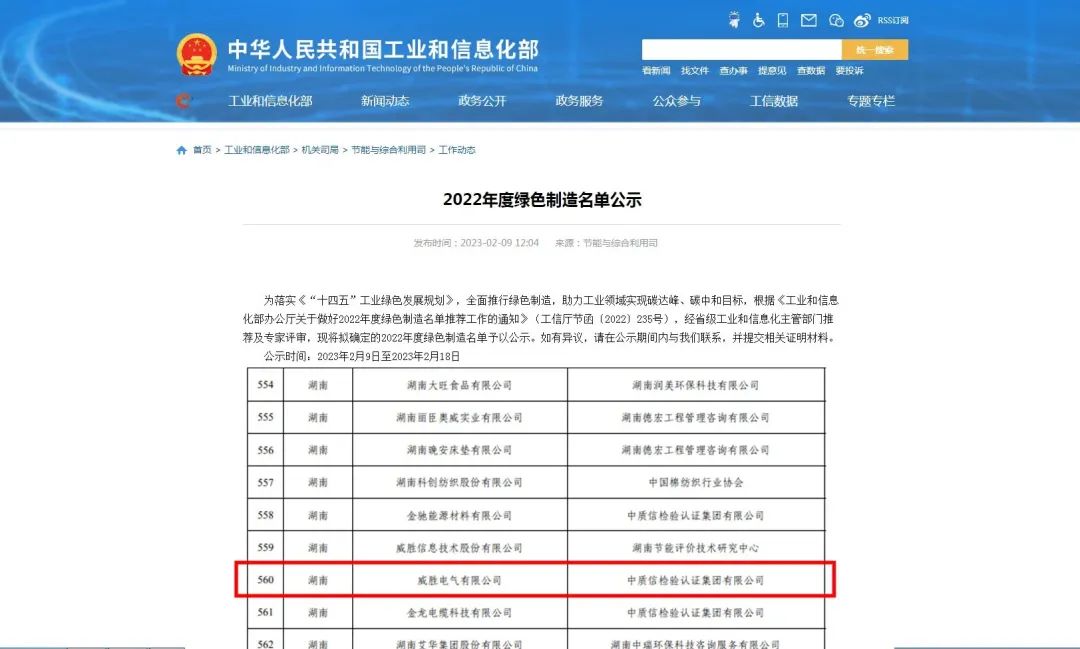Click the 工作动态 breadcrumb entry

coord(455,149)
